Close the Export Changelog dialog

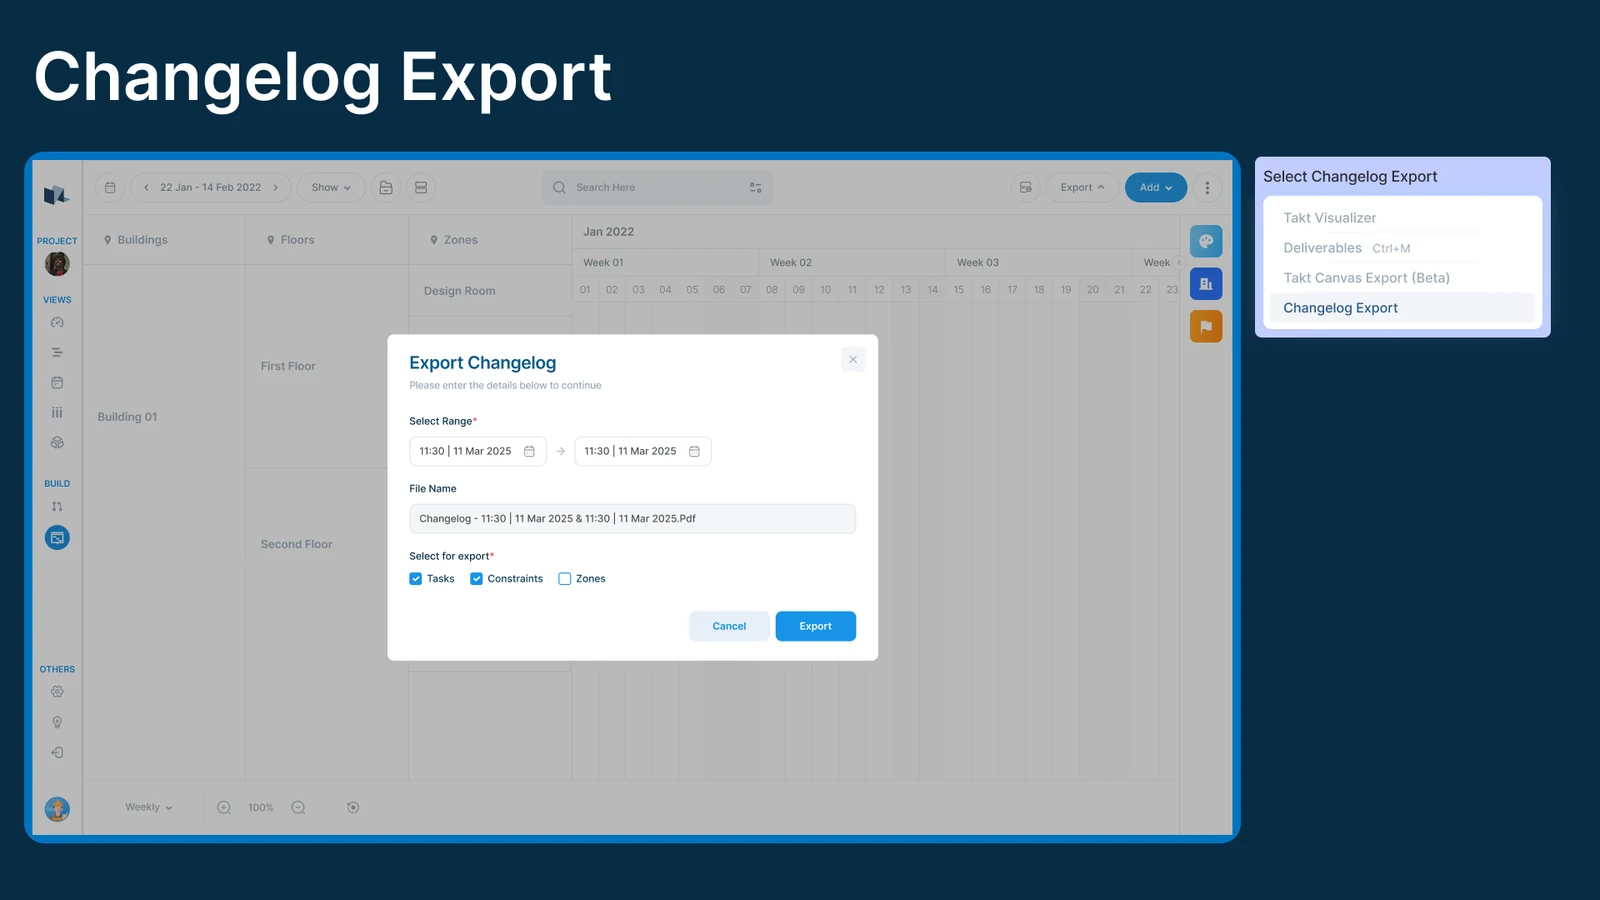click(853, 359)
